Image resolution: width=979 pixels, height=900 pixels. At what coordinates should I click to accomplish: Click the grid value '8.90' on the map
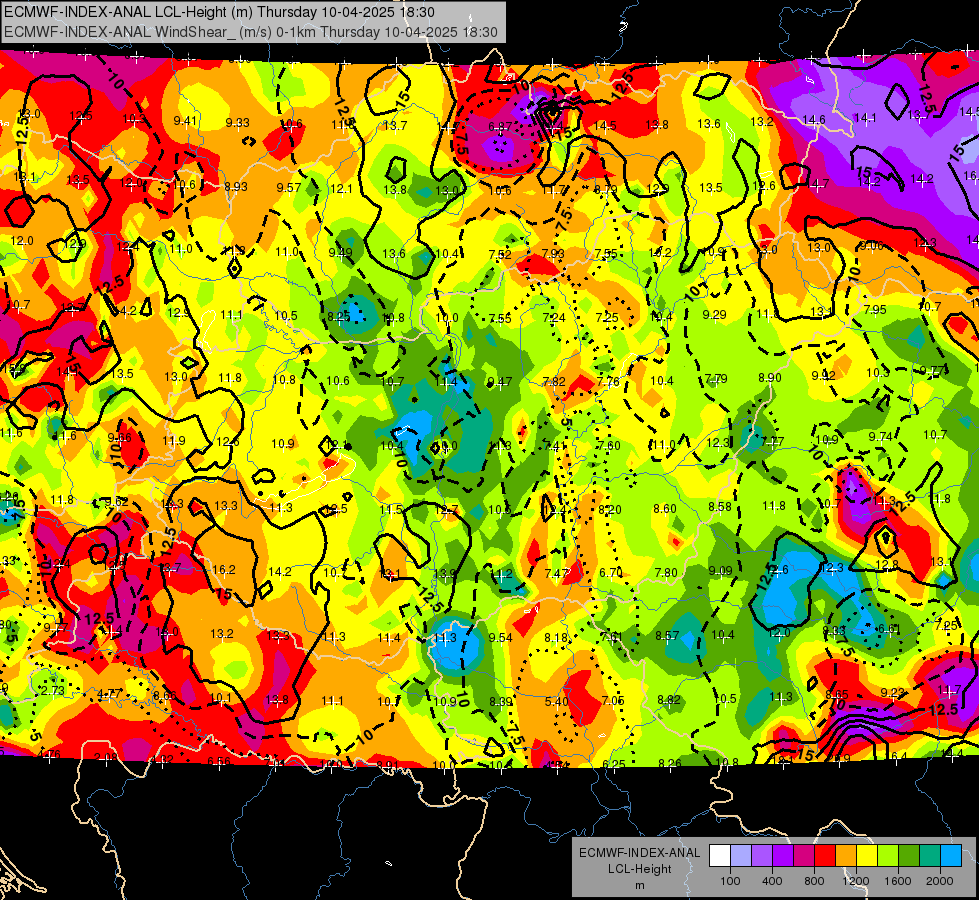tap(770, 378)
